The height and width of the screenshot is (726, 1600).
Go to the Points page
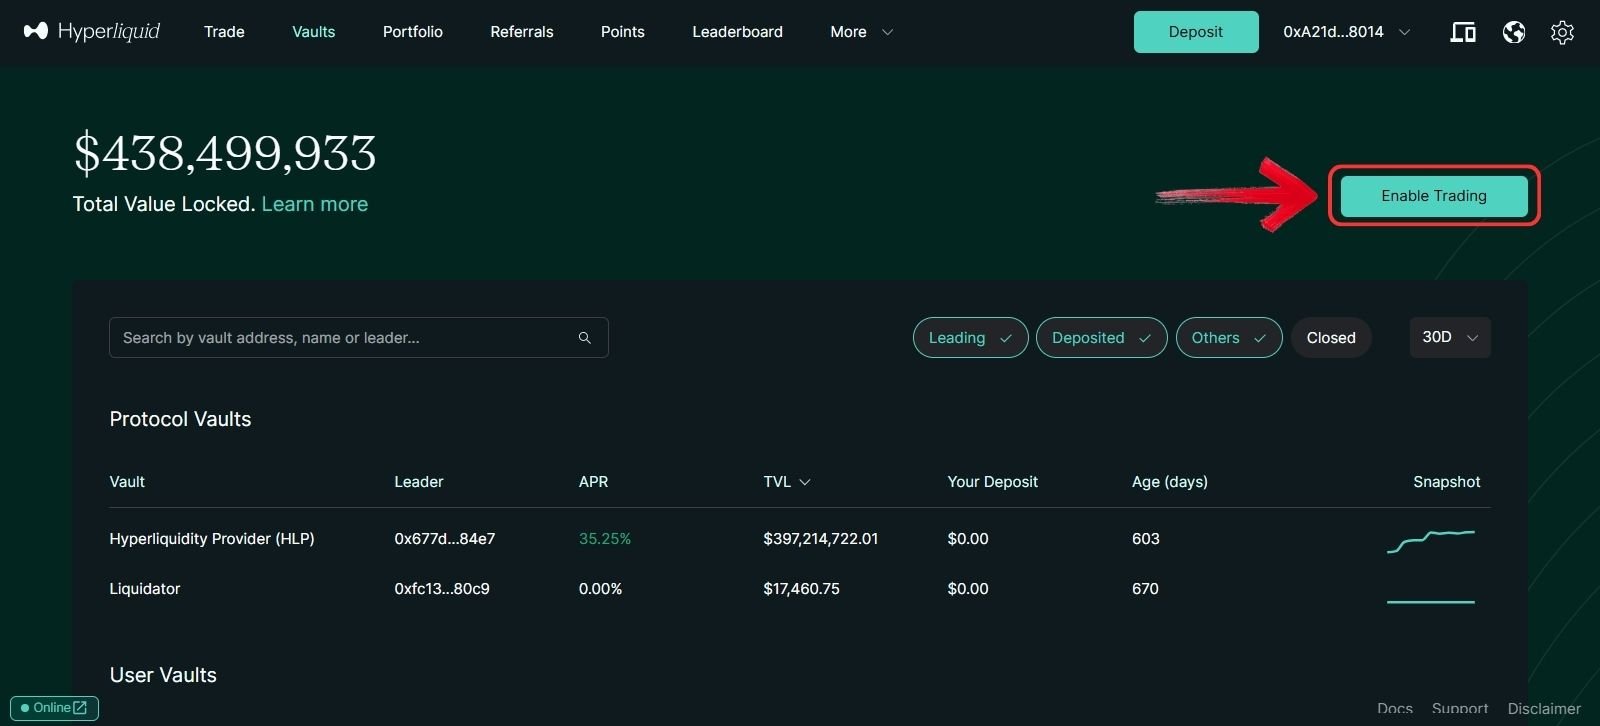coord(623,32)
